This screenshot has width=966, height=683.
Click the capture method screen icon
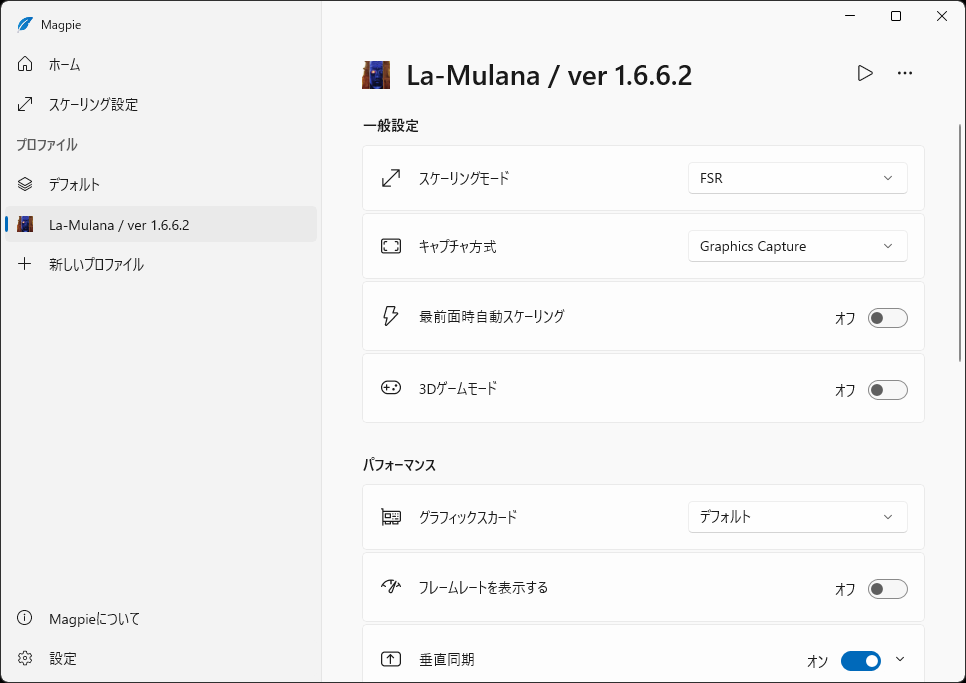click(x=389, y=246)
